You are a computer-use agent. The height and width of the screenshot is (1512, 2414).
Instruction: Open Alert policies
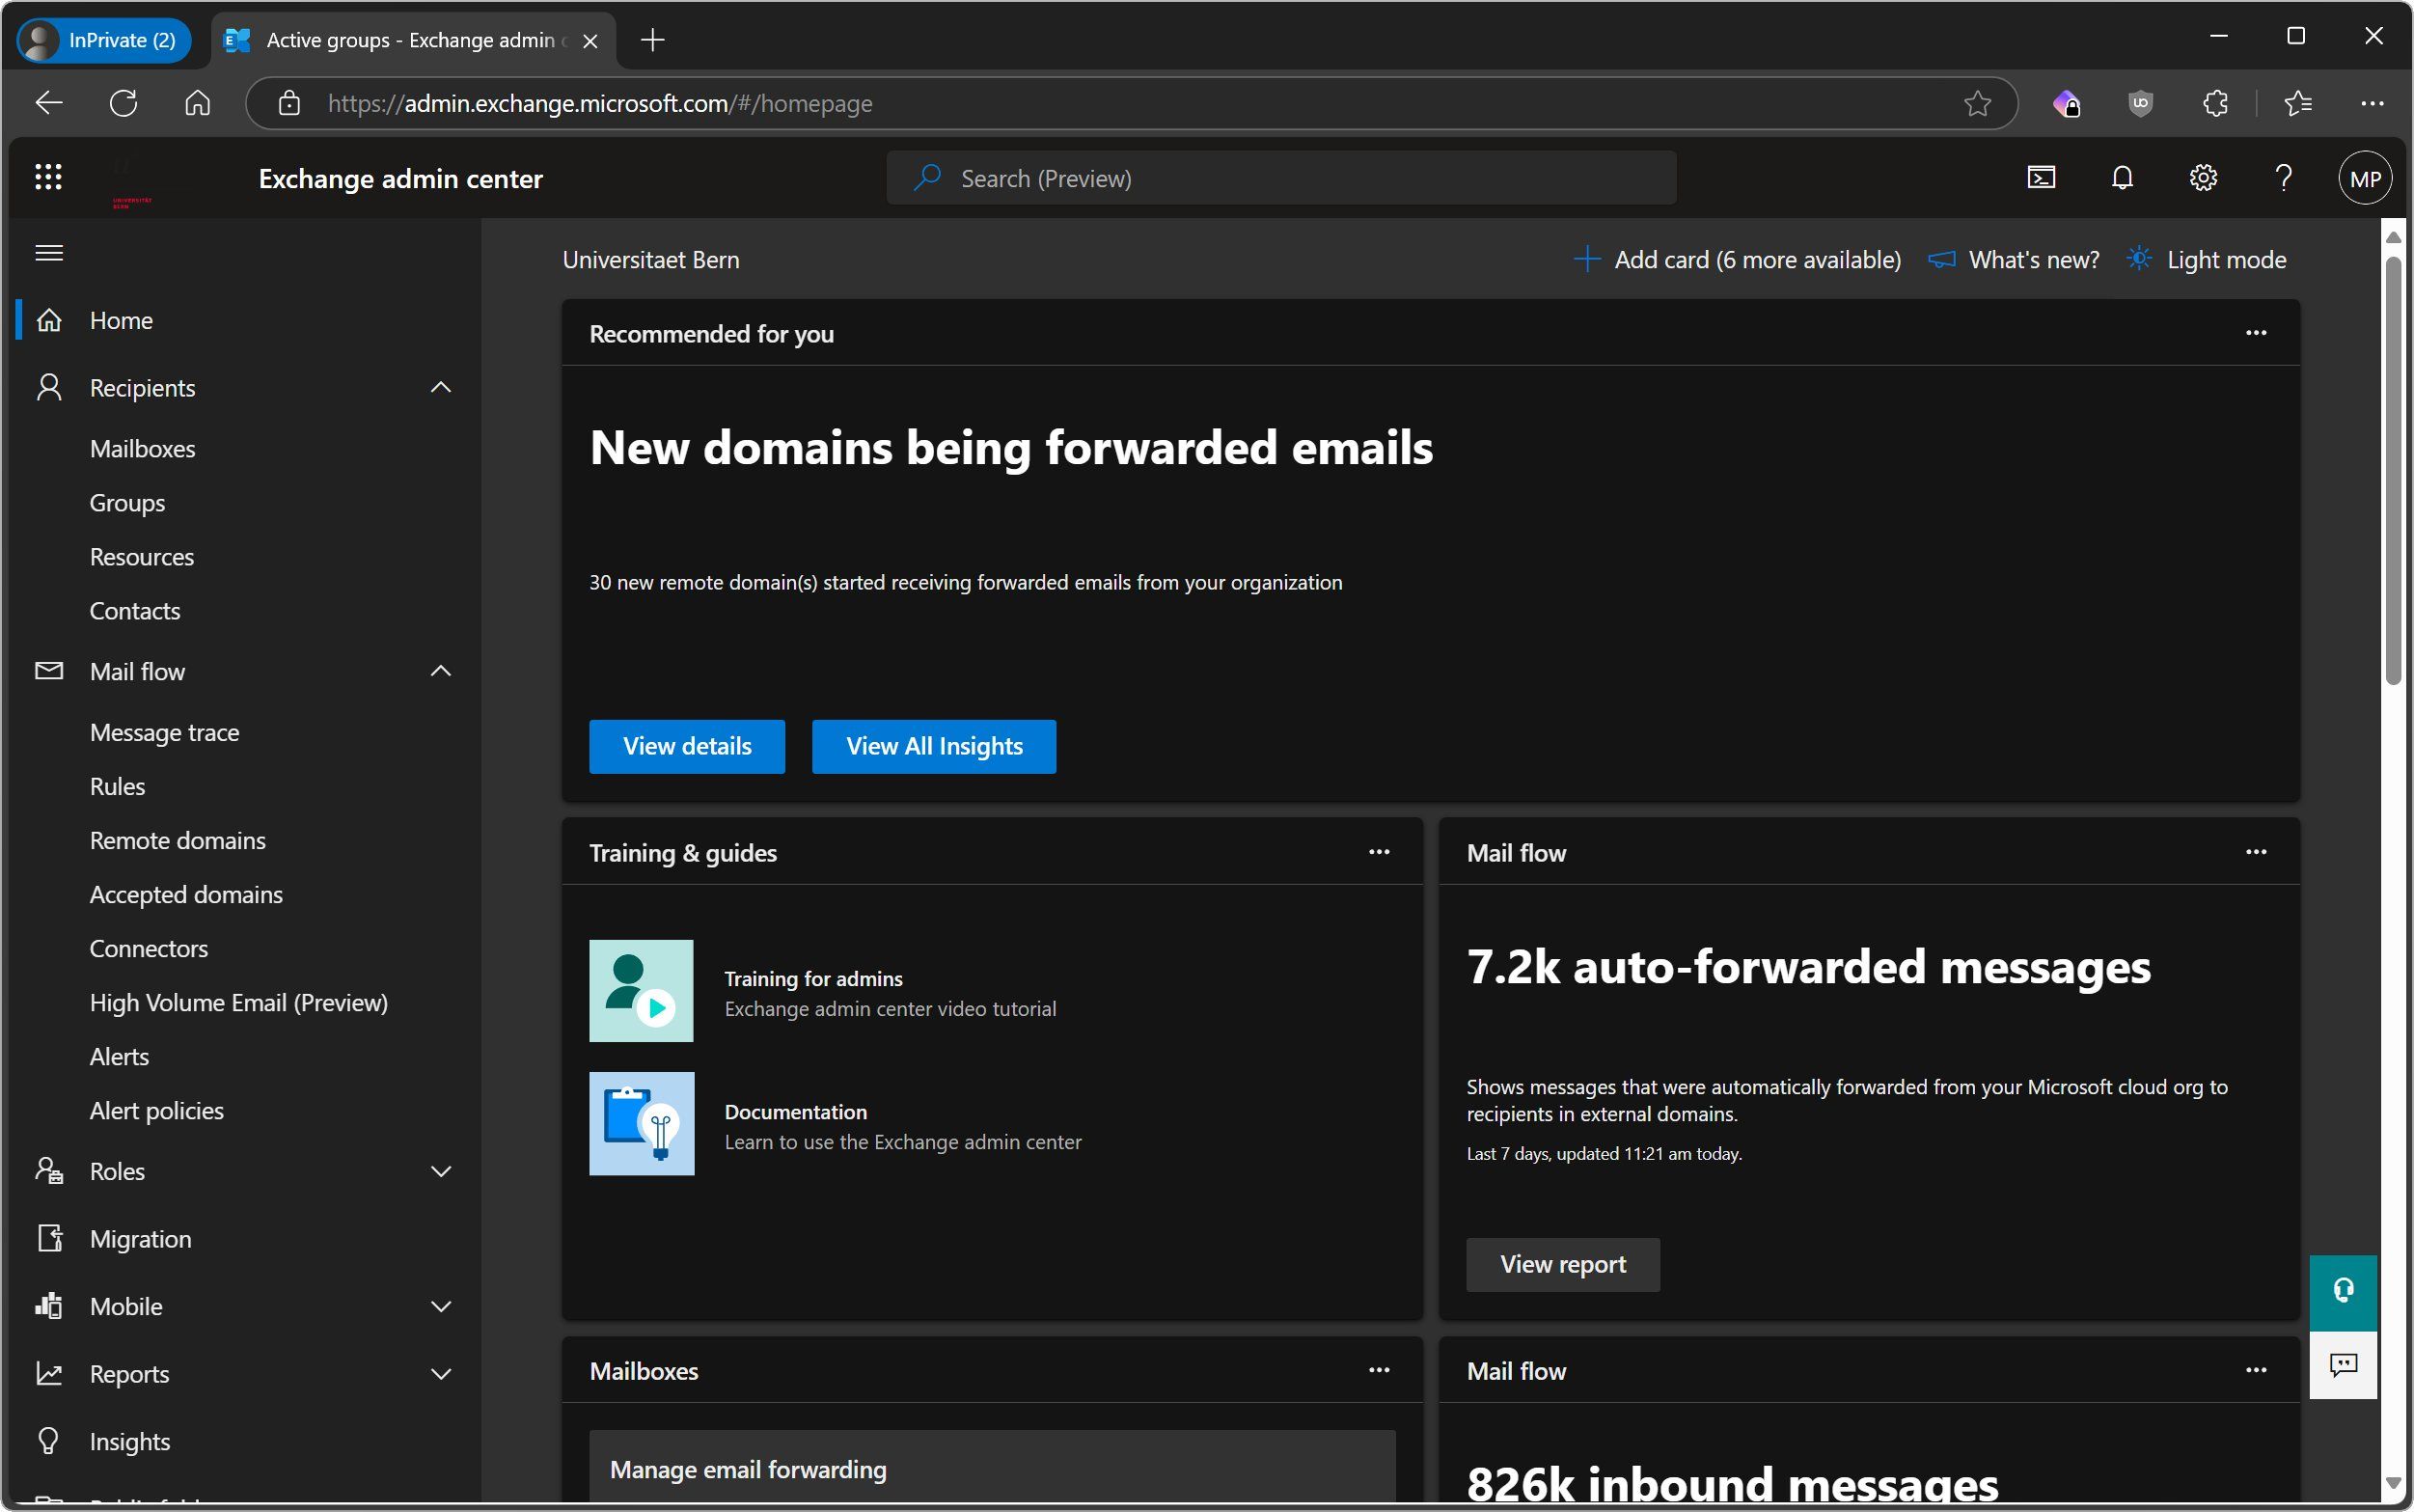pos(157,1111)
